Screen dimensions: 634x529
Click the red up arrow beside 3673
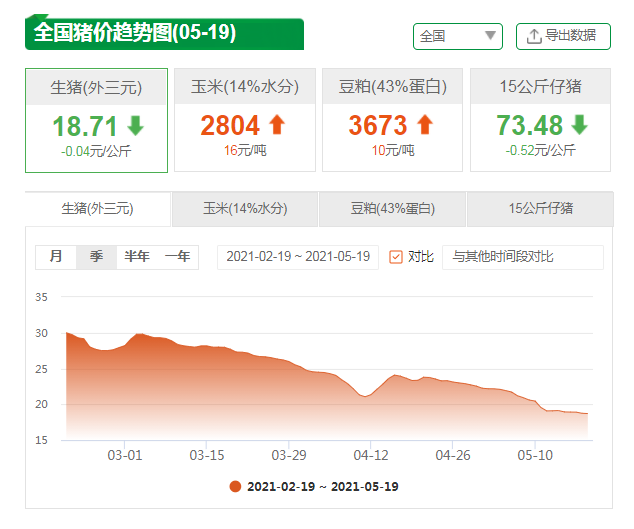pyautogui.click(x=425, y=125)
